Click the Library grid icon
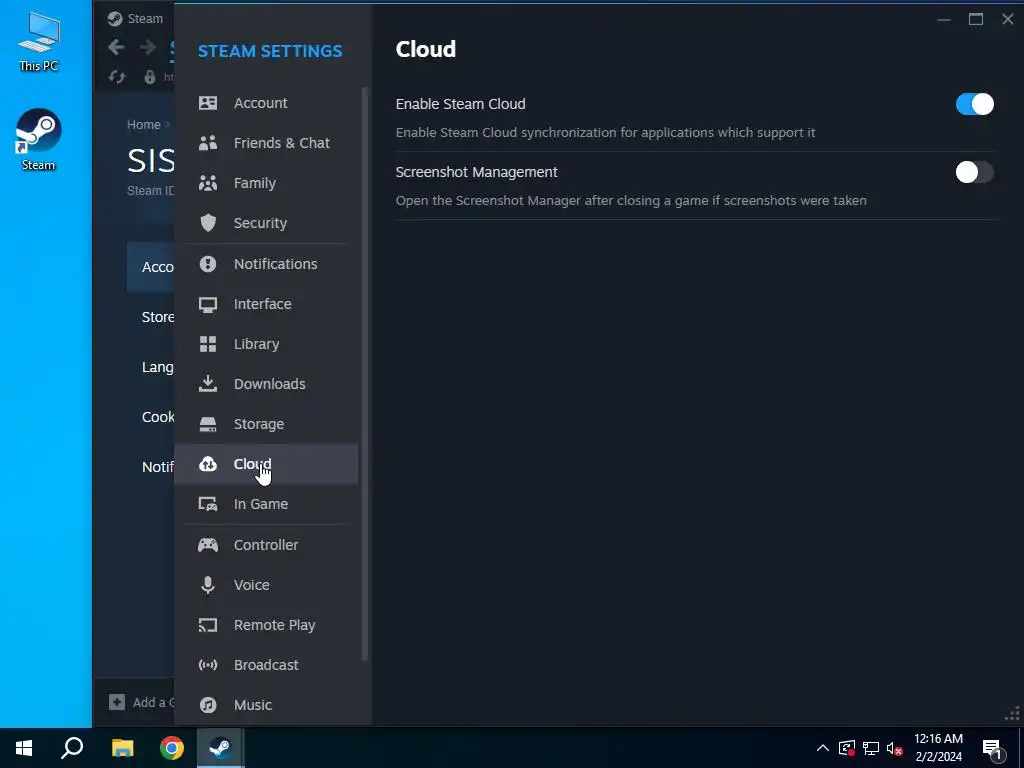Screen dimensions: 1024x768 [x=208, y=344]
